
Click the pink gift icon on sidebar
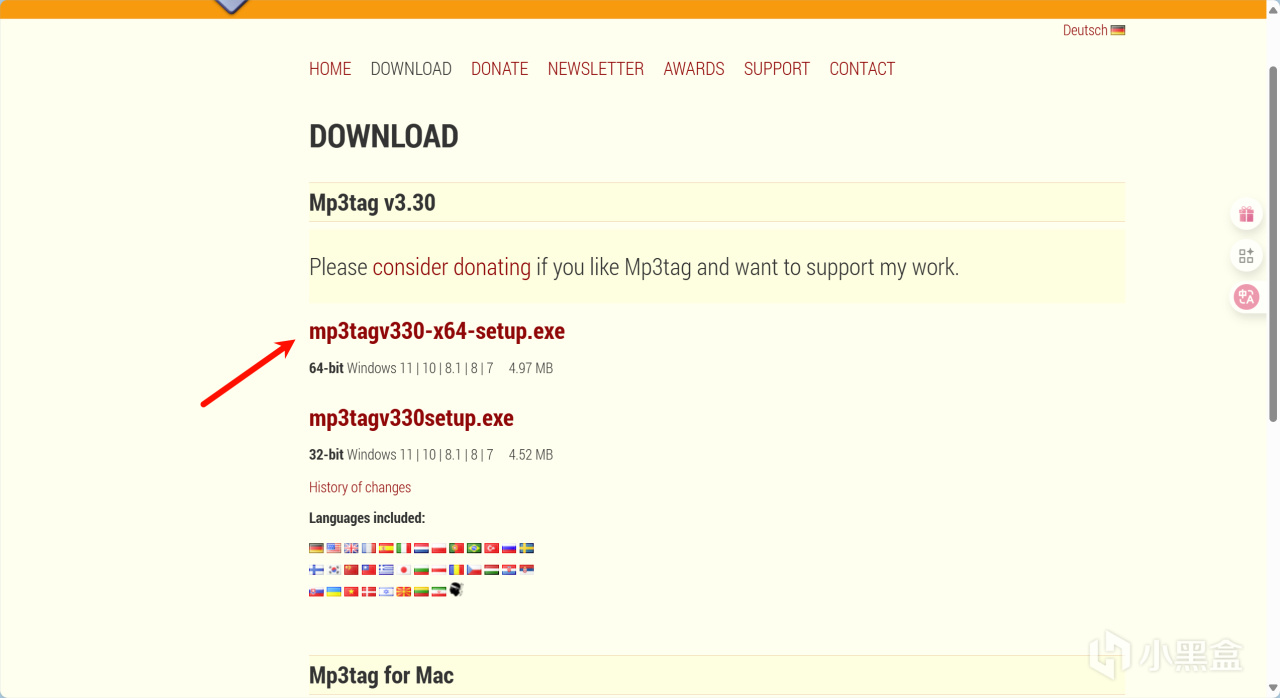1246,214
